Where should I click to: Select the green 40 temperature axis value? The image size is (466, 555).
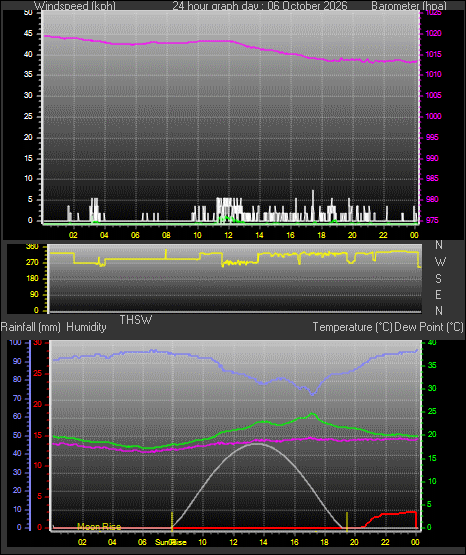[x=432, y=343]
